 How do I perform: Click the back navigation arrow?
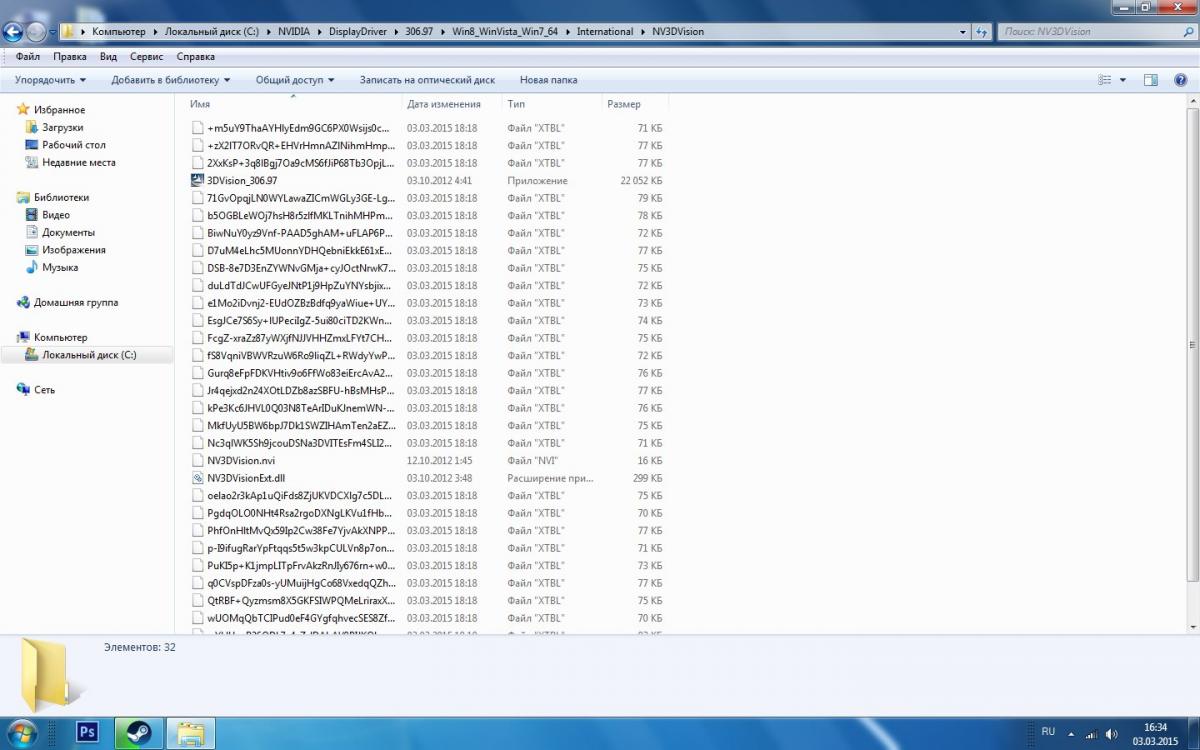13,32
